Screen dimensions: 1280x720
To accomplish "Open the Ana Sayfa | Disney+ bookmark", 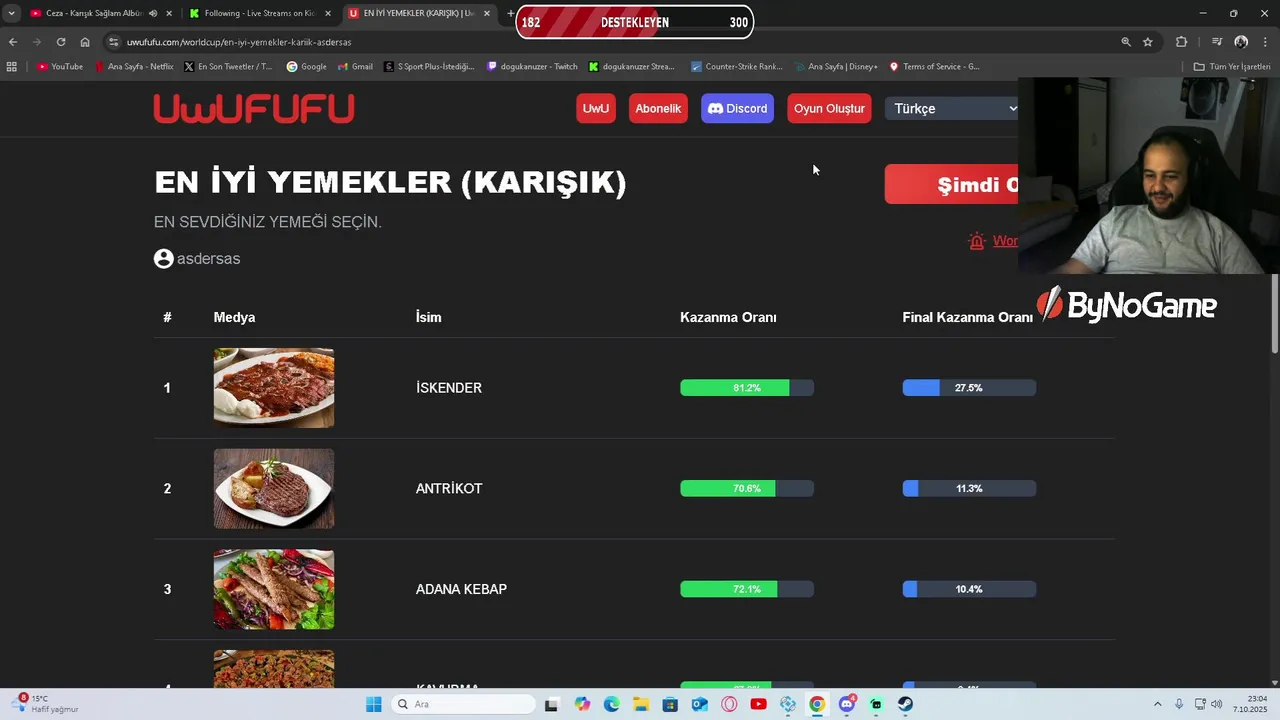I will point(836,67).
